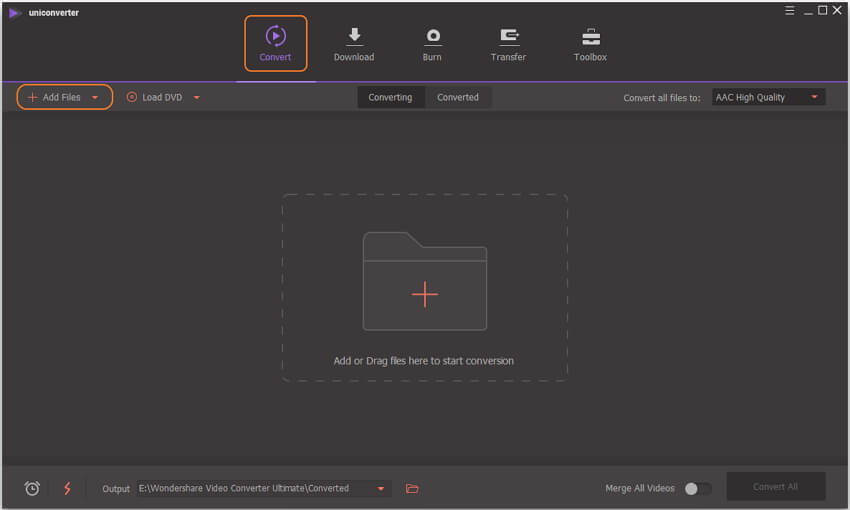850x510 pixels.
Task: Open the Convert section icon
Action: (275, 37)
